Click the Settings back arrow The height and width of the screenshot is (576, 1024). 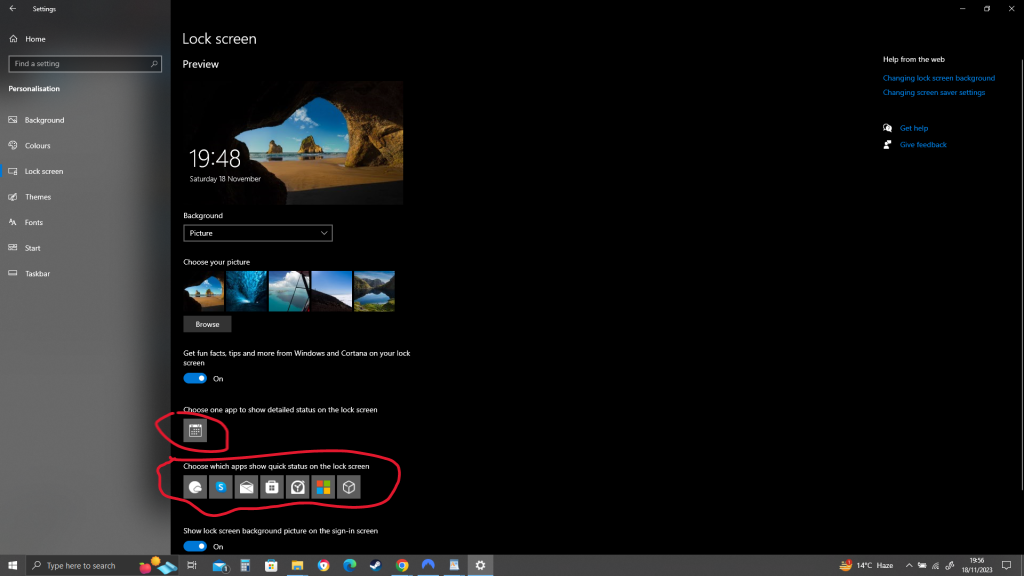(12, 9)
